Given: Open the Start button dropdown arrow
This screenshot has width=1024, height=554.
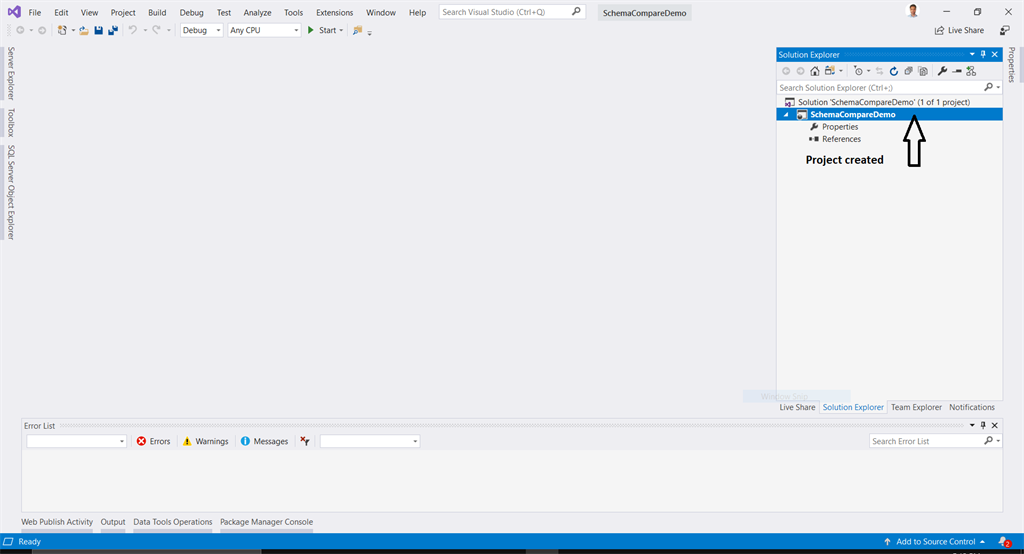Looking at the screenshot, I should pos(341,31).
